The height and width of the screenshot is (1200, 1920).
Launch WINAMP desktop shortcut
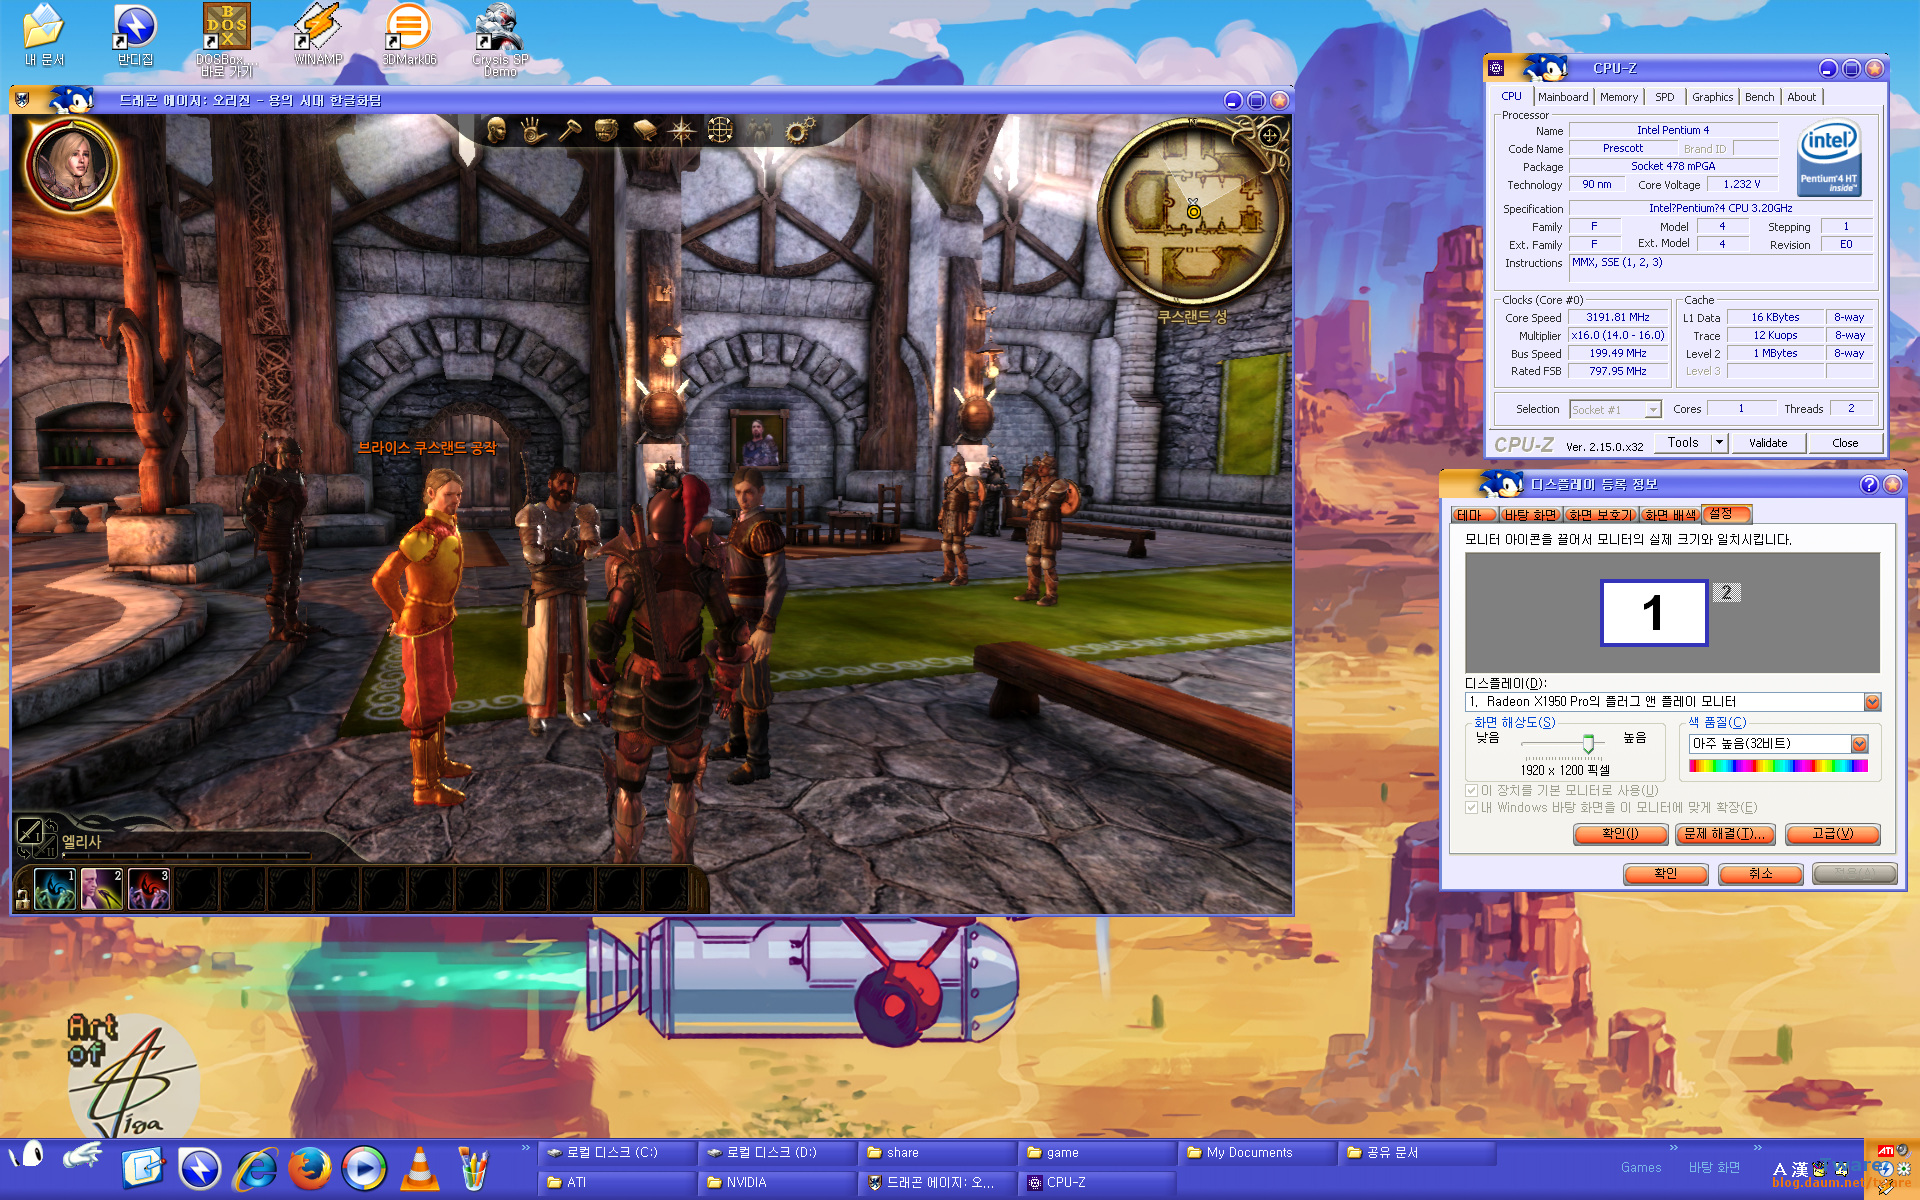(x=318, y=35)
